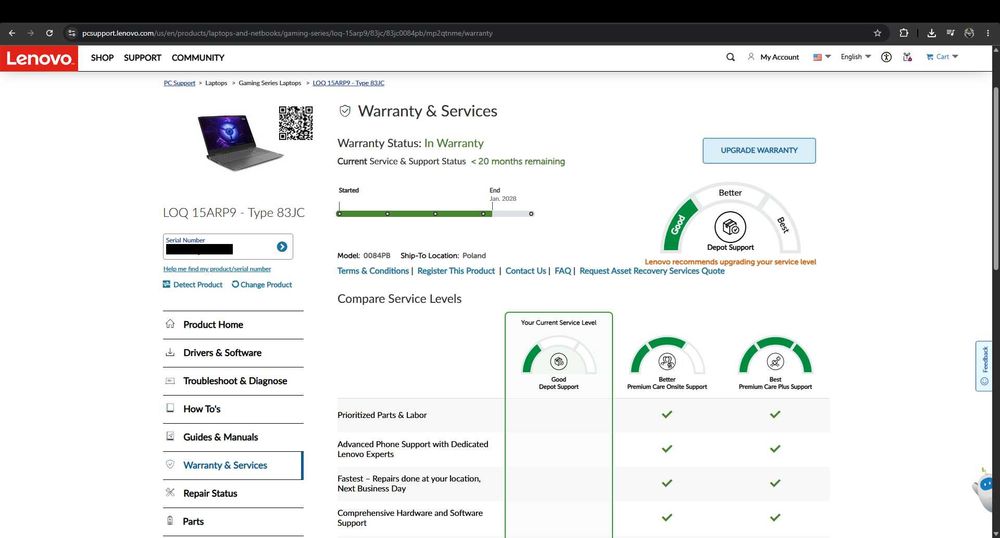The height and width of the screenshot is (538, 1000).
Task: Open Parts section
Action: click(233, 521)
